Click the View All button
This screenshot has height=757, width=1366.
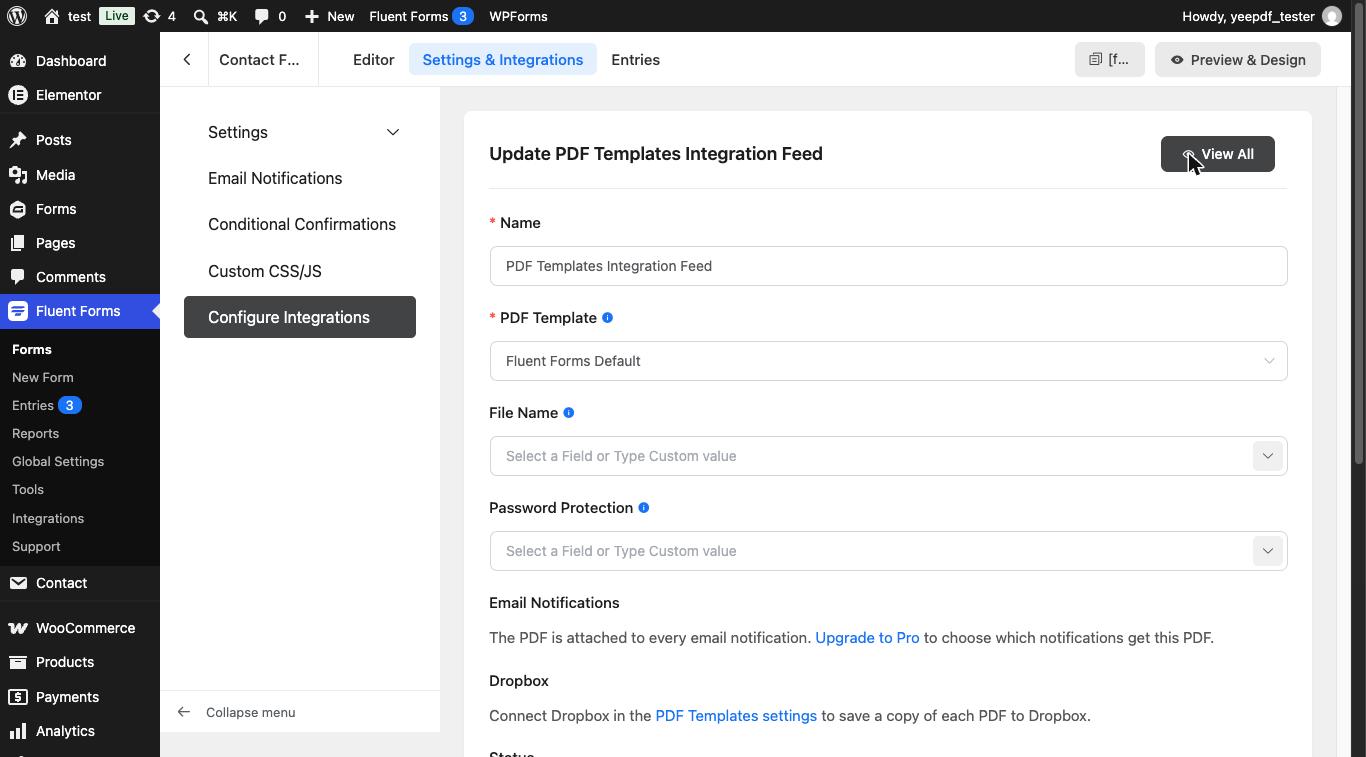1217,154
